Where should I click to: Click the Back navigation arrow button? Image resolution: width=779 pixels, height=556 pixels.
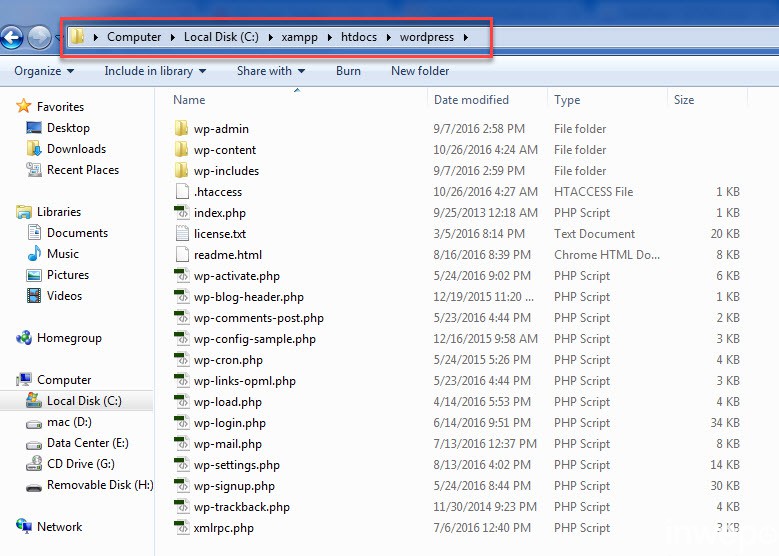pyautogui.click(x=12, y=38)
